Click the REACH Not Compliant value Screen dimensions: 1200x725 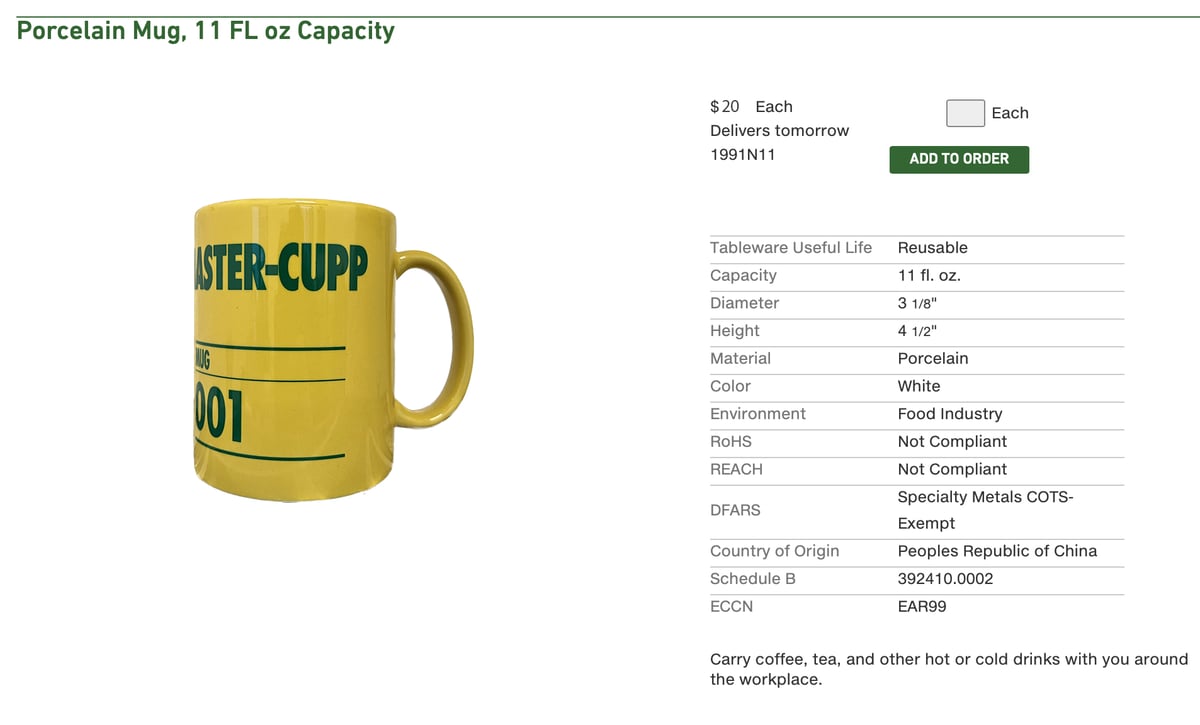pos(952,469)
